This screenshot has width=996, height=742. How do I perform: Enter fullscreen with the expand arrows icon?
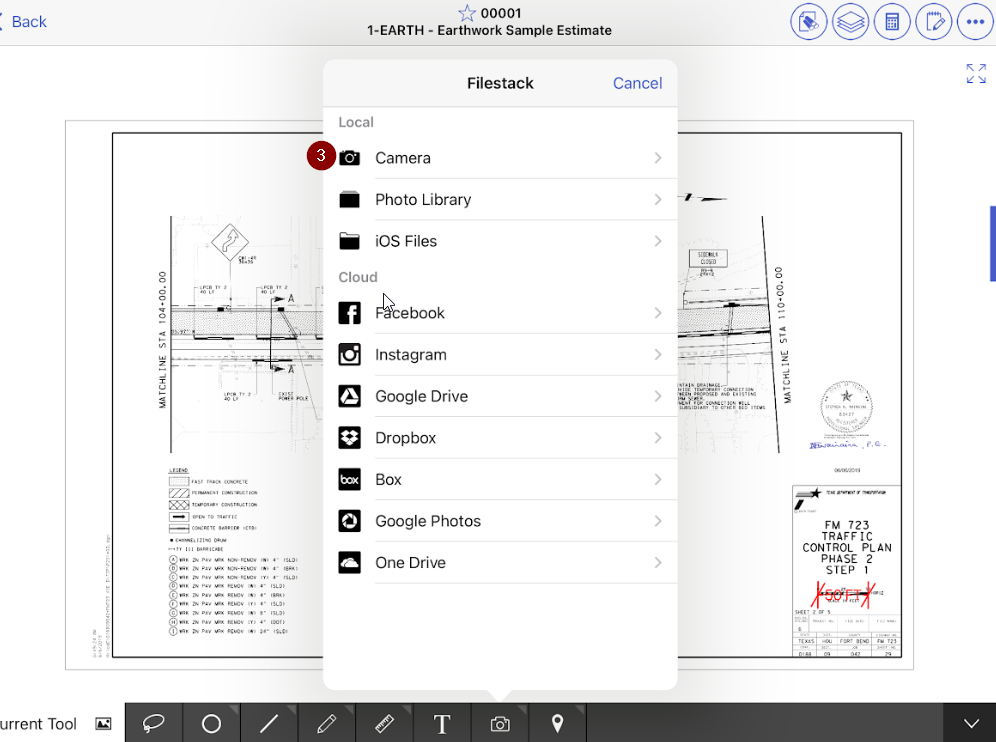tap(975, 73)
